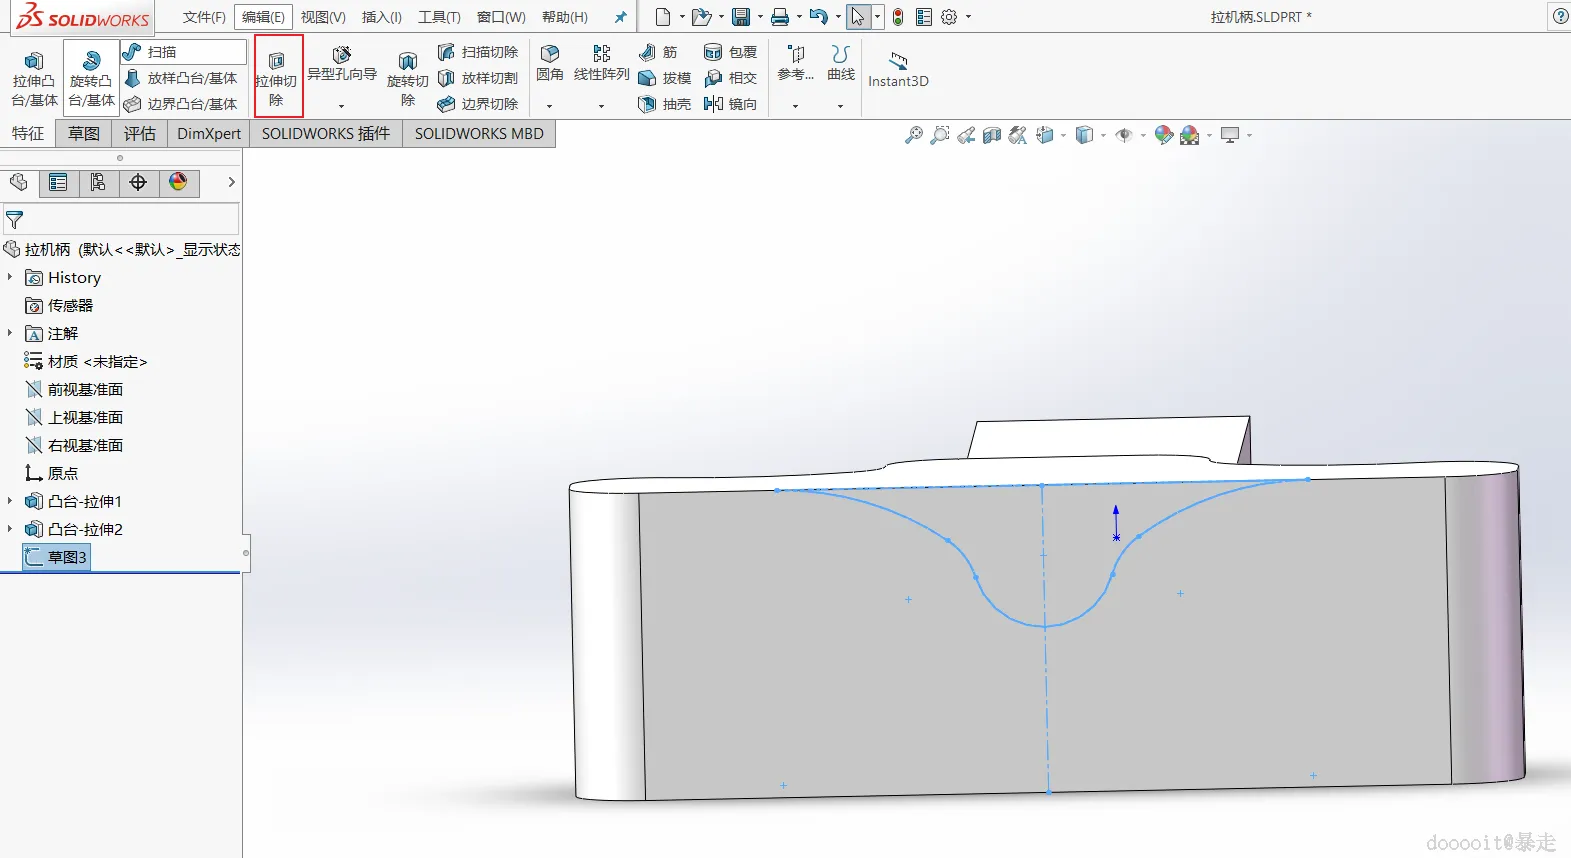This screenshot has height=858, width=1571.
Task: Open the appearance color wheel tab
Action: point(178,182)
